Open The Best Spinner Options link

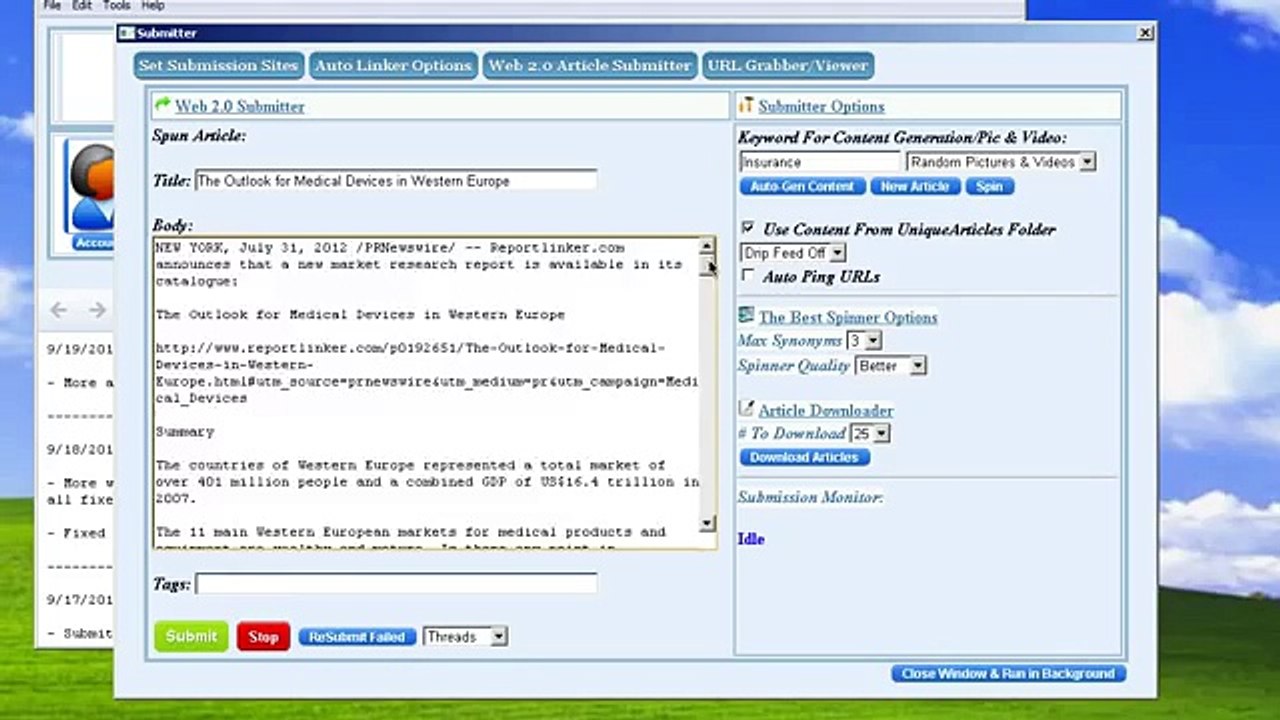[848, 317]
